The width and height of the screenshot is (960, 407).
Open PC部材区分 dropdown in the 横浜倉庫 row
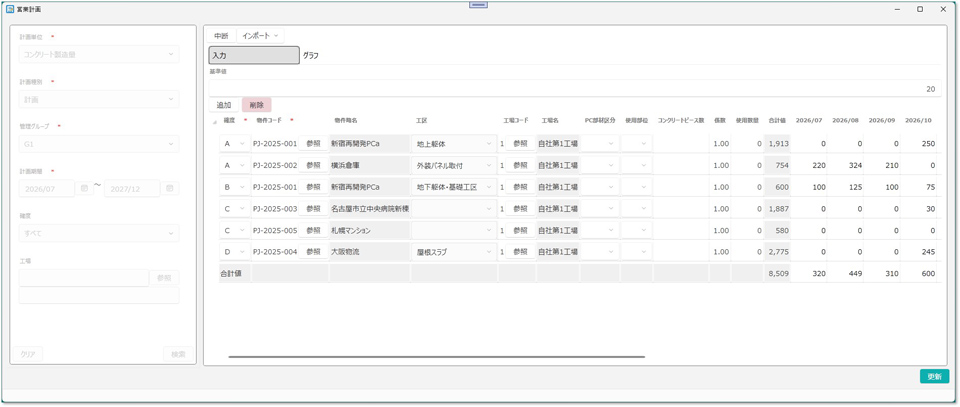(600, 165)
